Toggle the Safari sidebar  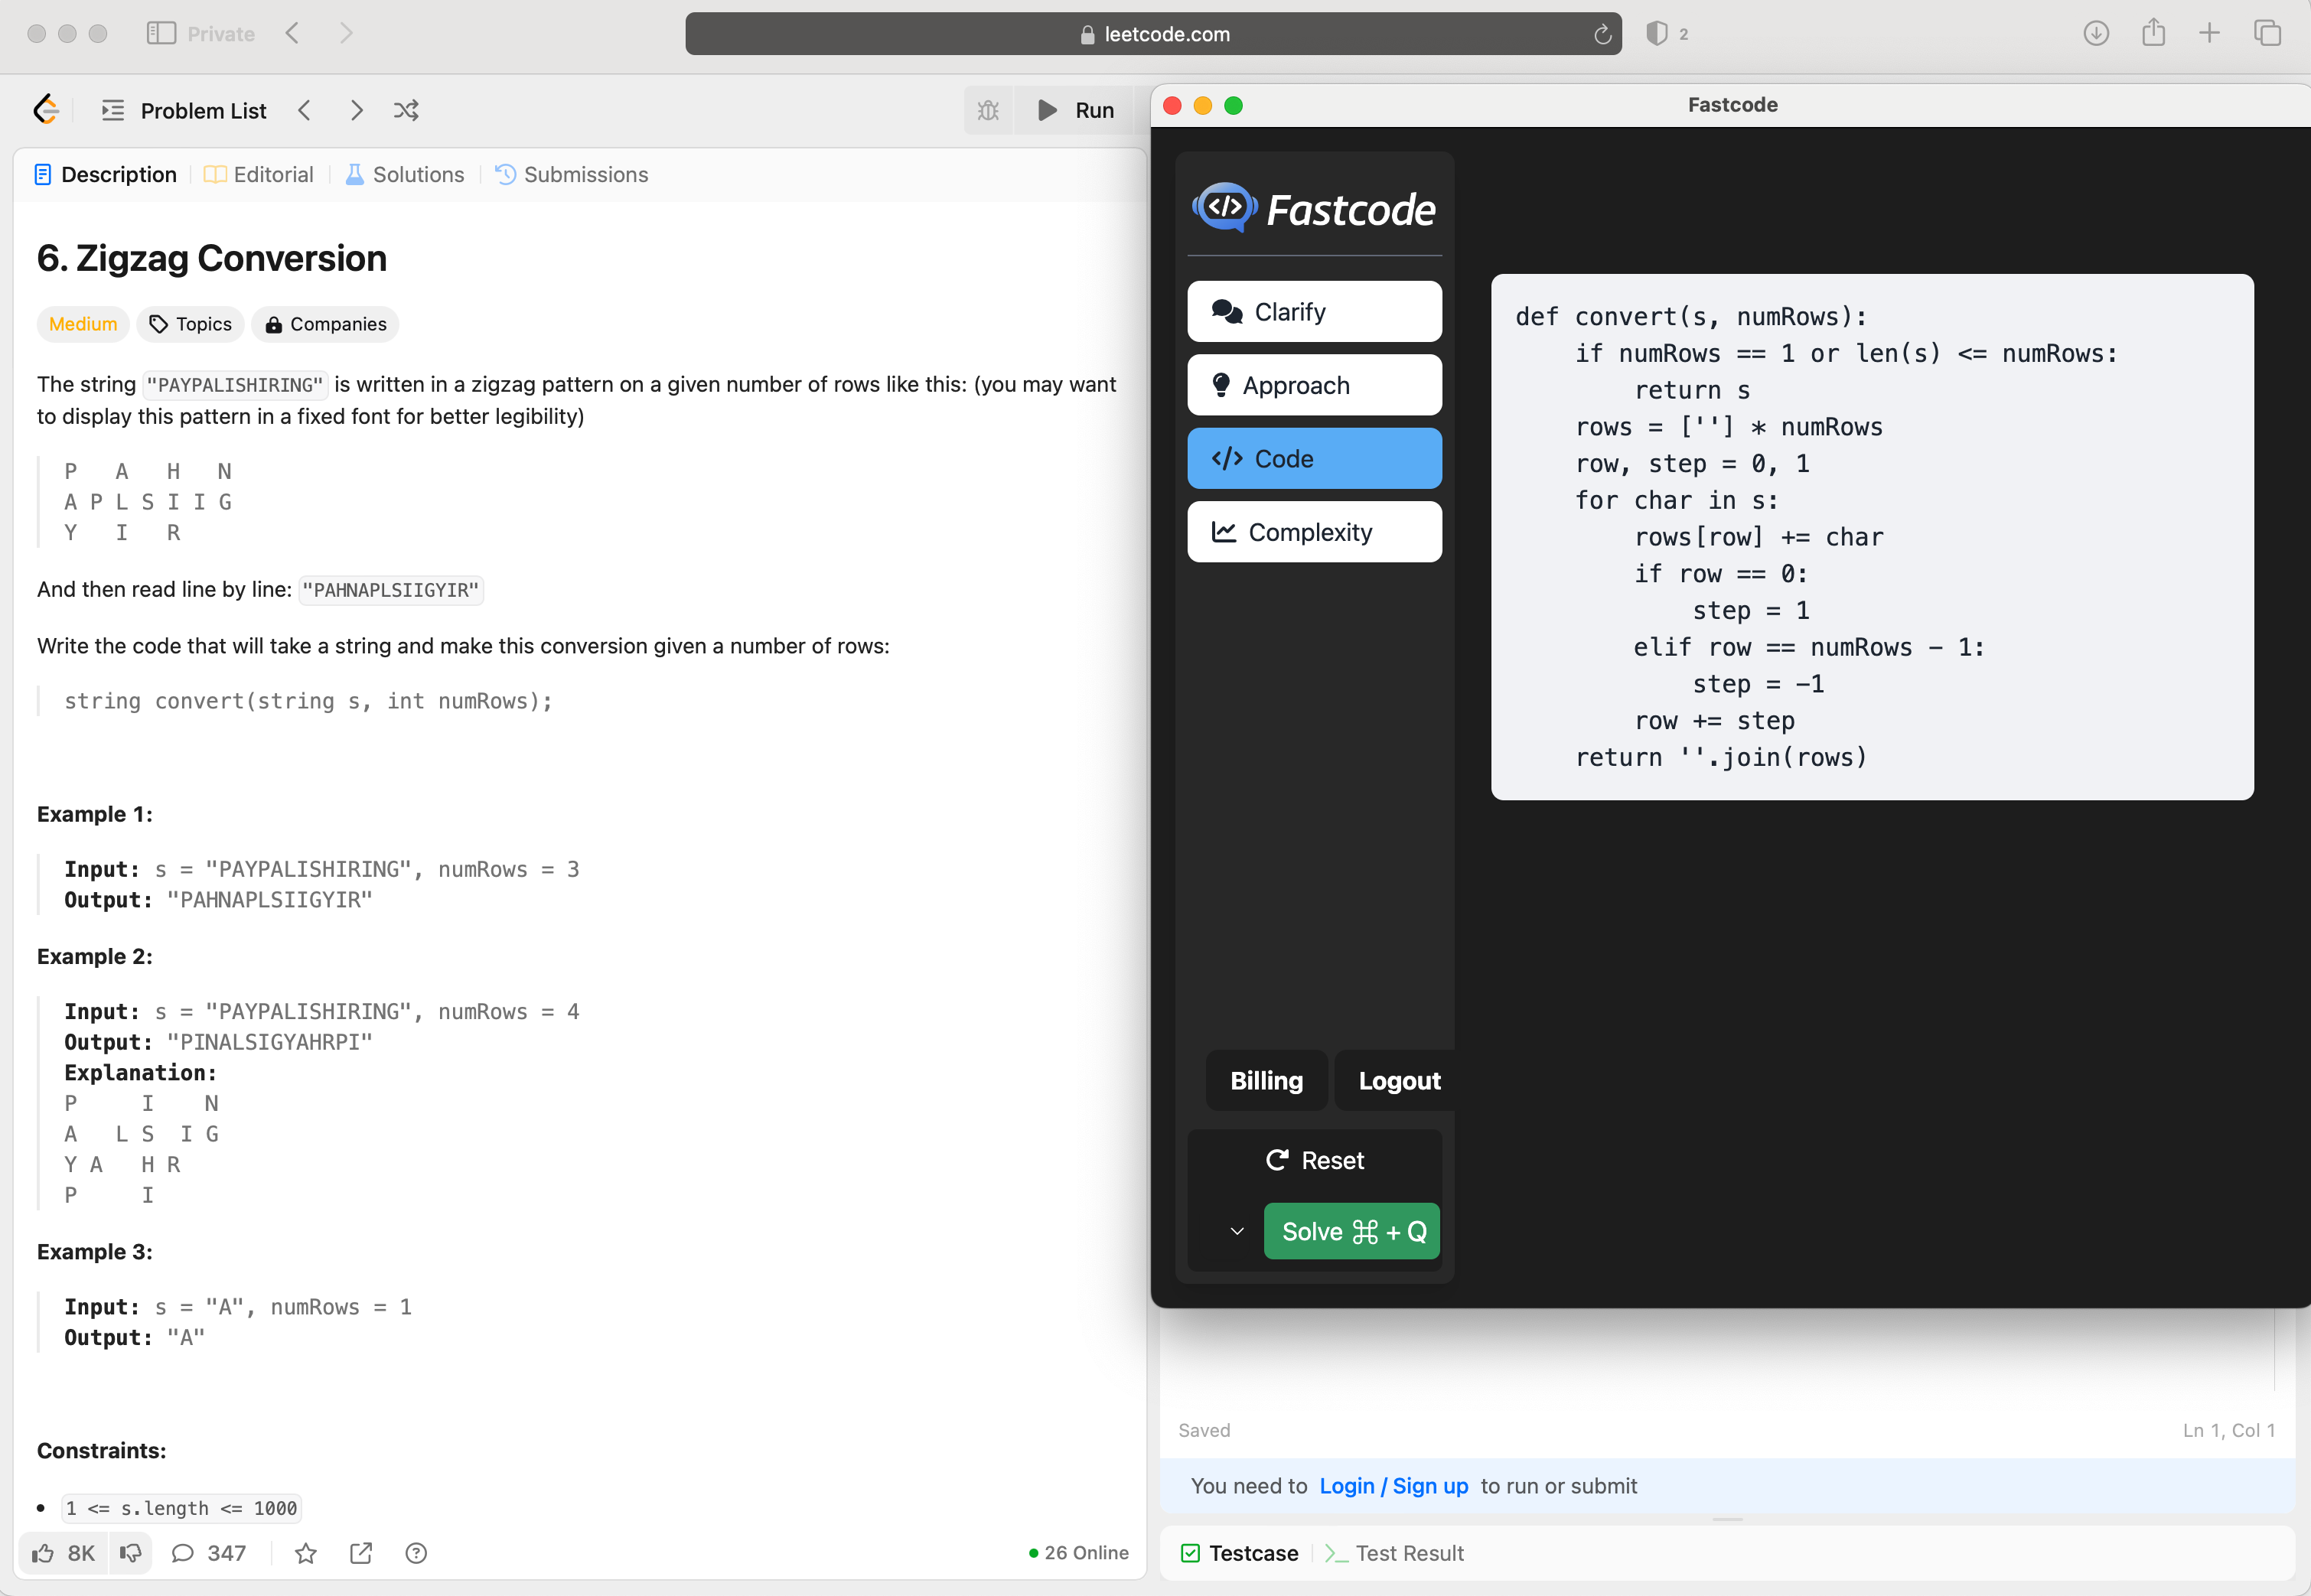(x=161, y=34)
